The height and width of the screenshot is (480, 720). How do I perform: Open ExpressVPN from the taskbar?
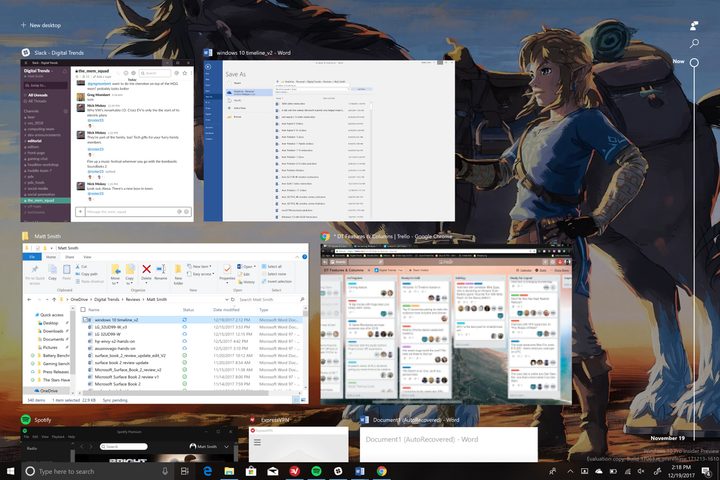pyautogui.click(x=294, y=471)
